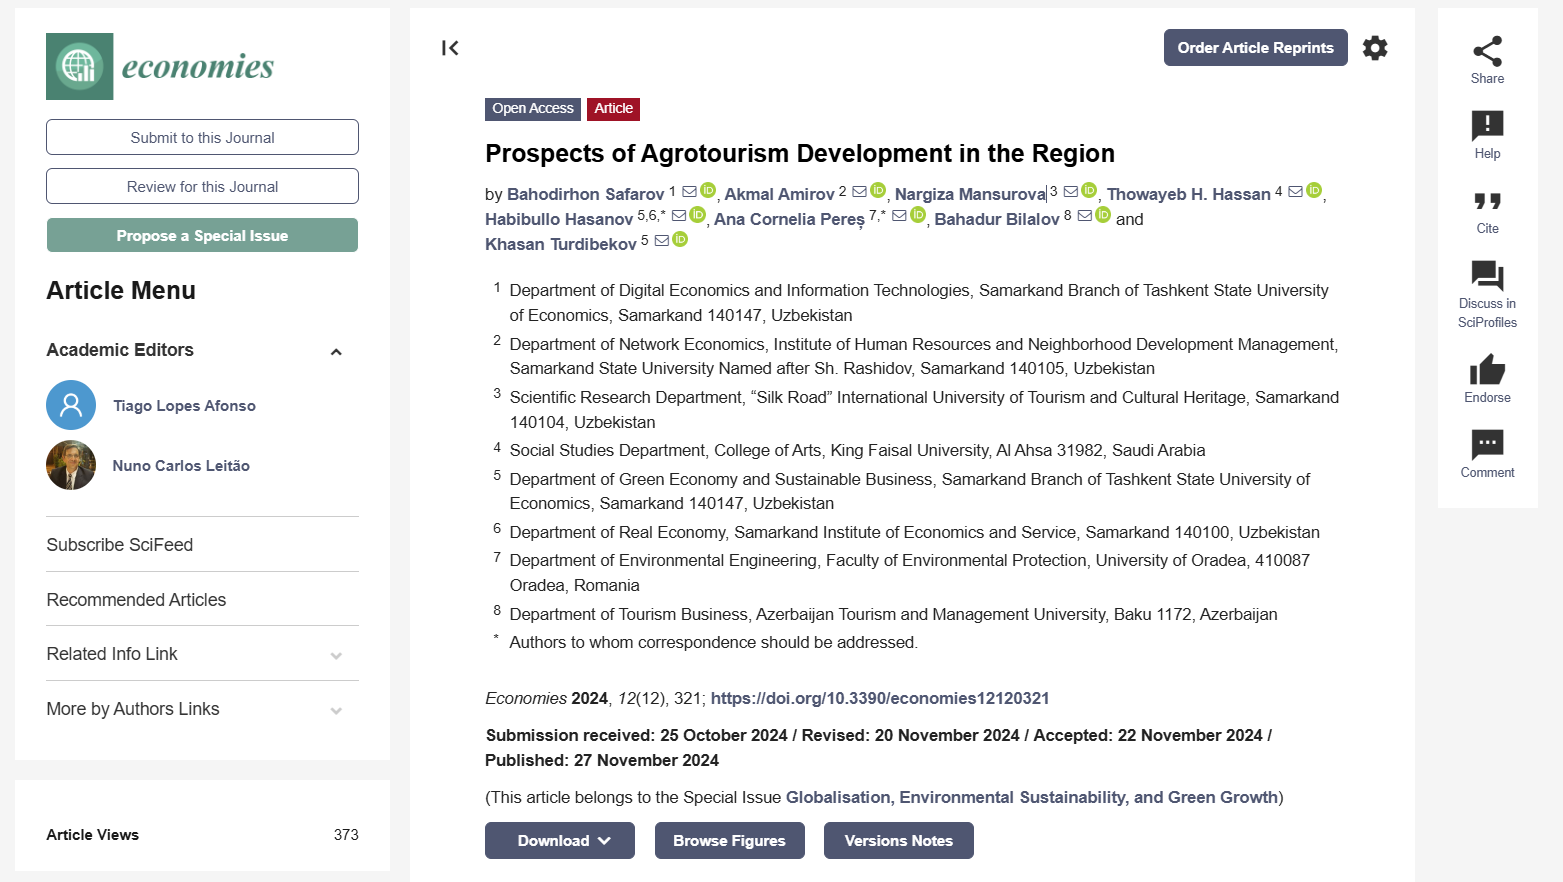Click Bahodirhon Safarov's email envelope icon

coord(689,192)
